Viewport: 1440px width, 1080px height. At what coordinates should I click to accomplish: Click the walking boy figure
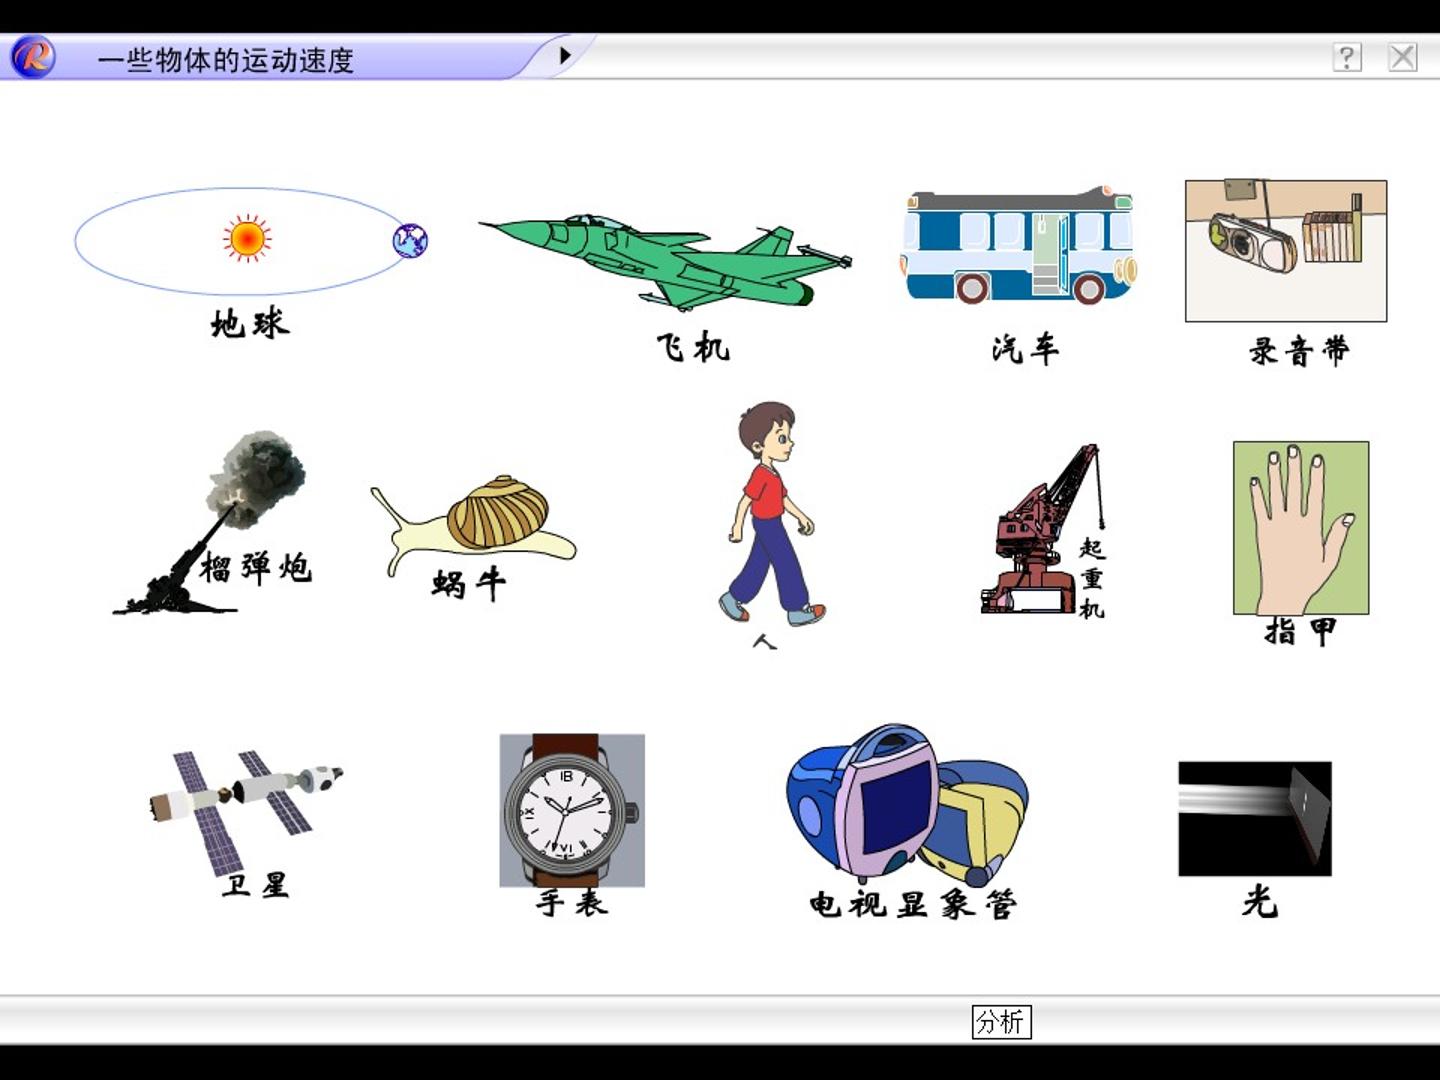tap(772, 514)
